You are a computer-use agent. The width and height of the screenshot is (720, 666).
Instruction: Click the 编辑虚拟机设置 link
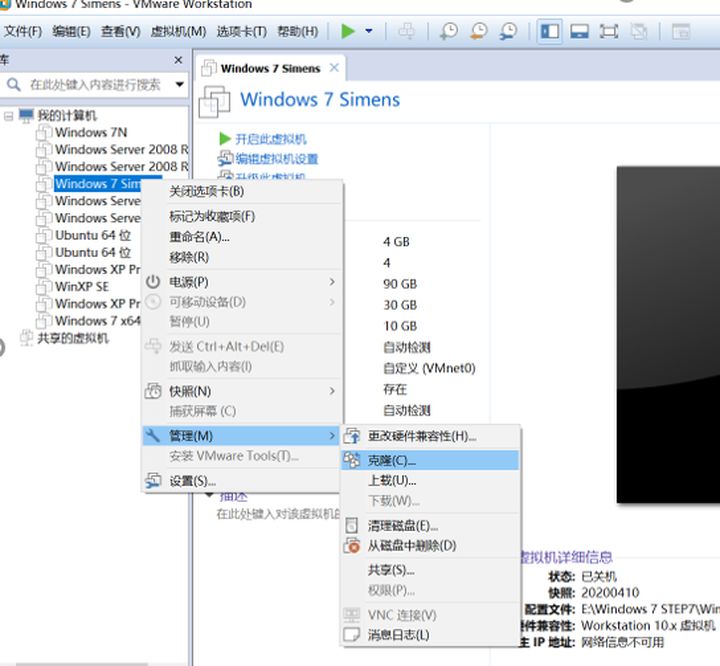click(x=276, y=159)
